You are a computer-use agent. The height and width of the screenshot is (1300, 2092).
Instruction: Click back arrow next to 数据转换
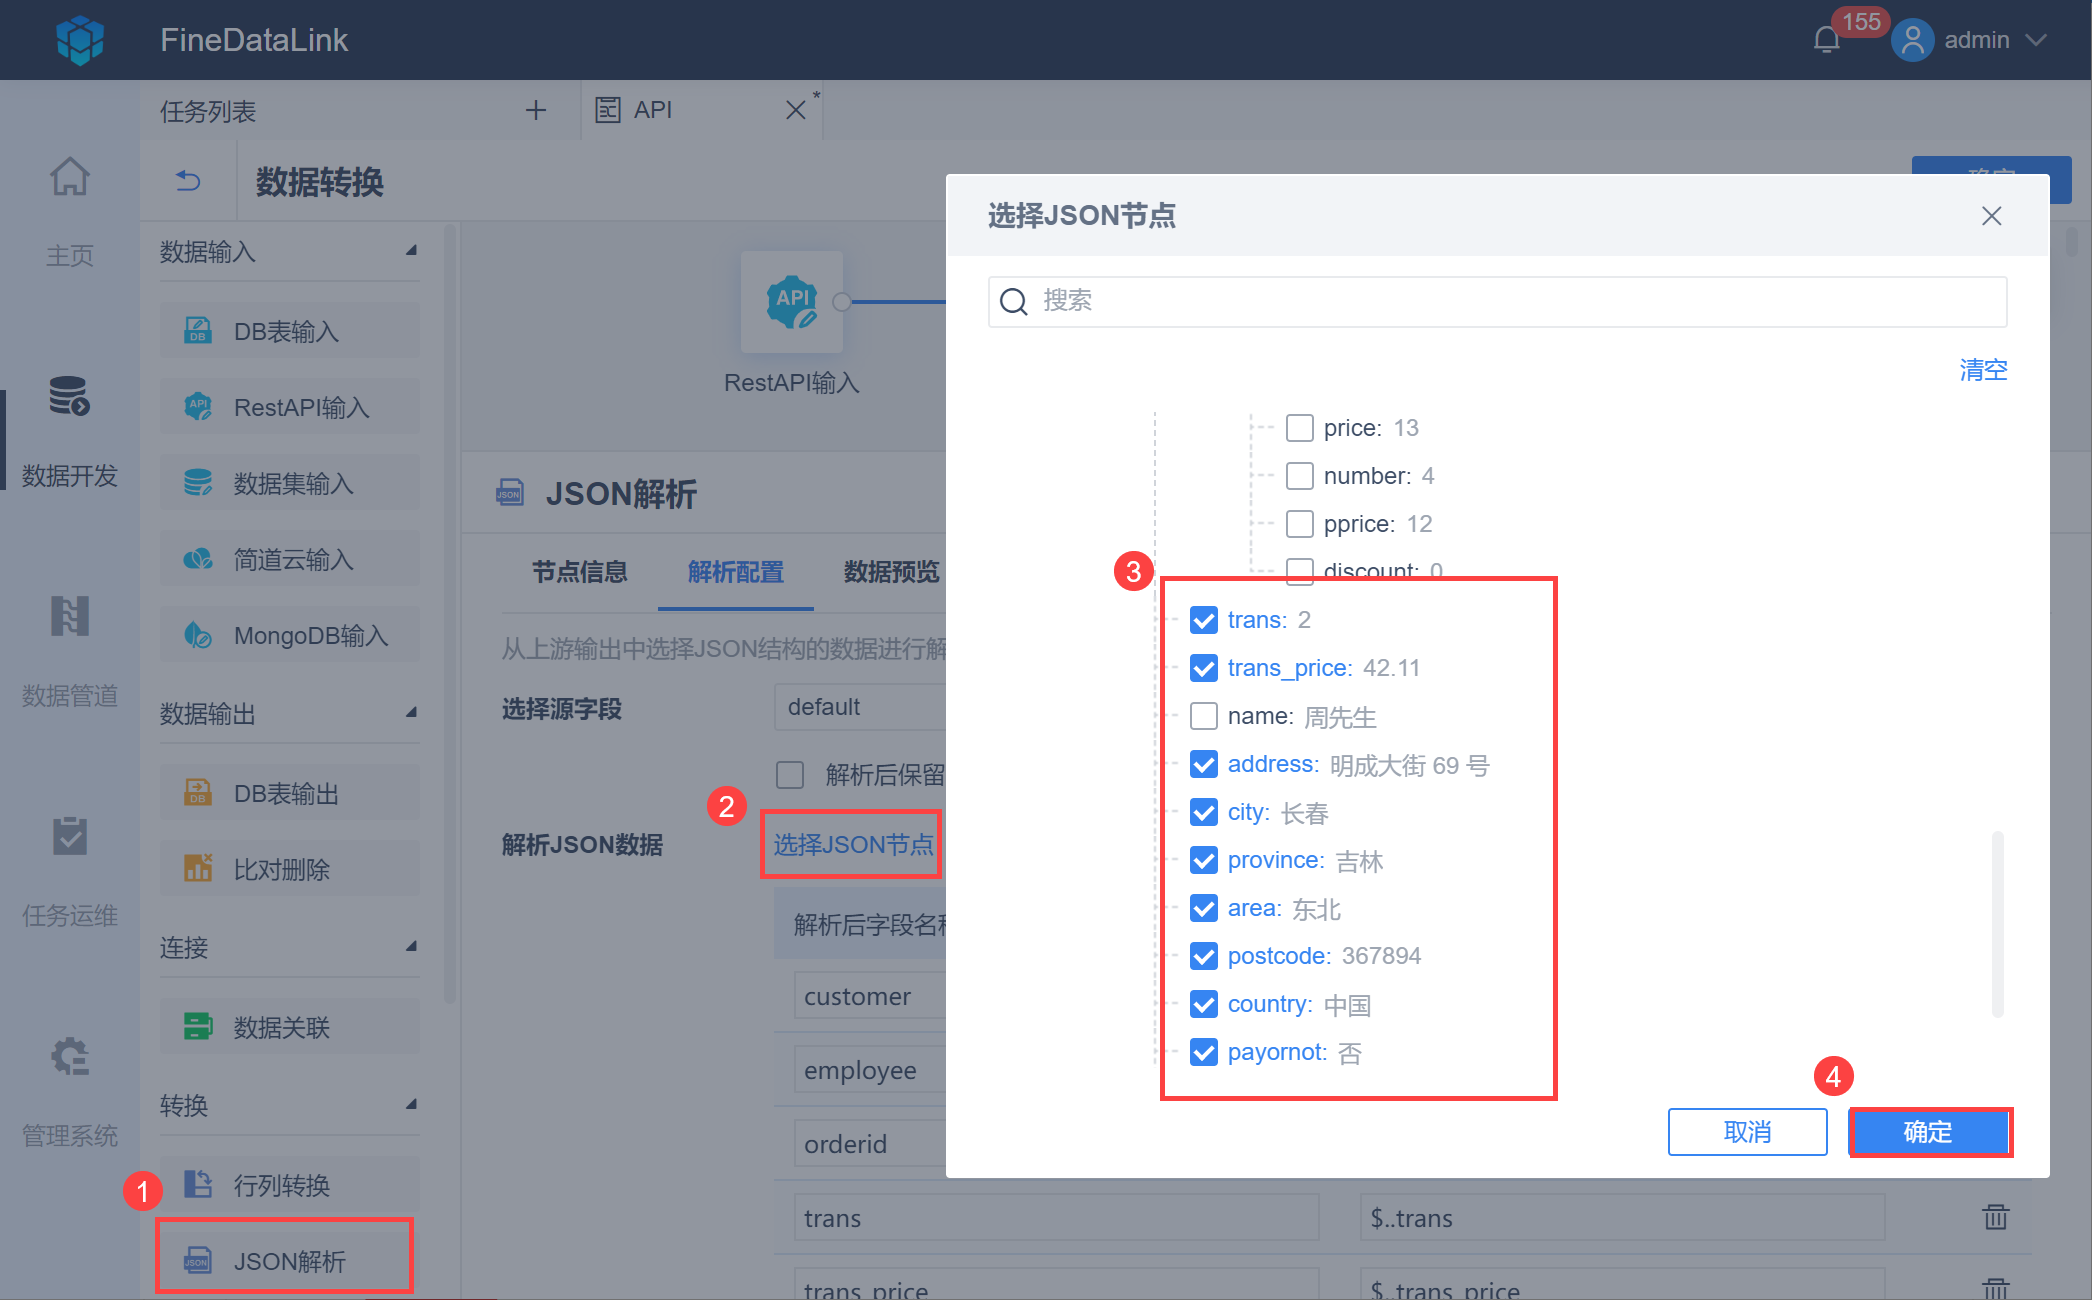188,181
